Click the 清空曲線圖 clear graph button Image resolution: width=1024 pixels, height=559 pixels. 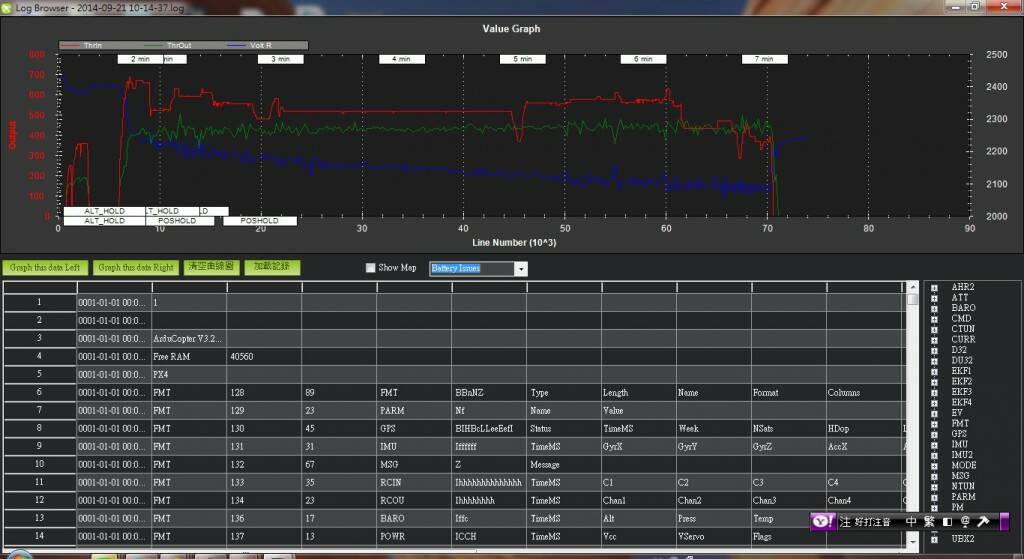[x=212, y=267]
